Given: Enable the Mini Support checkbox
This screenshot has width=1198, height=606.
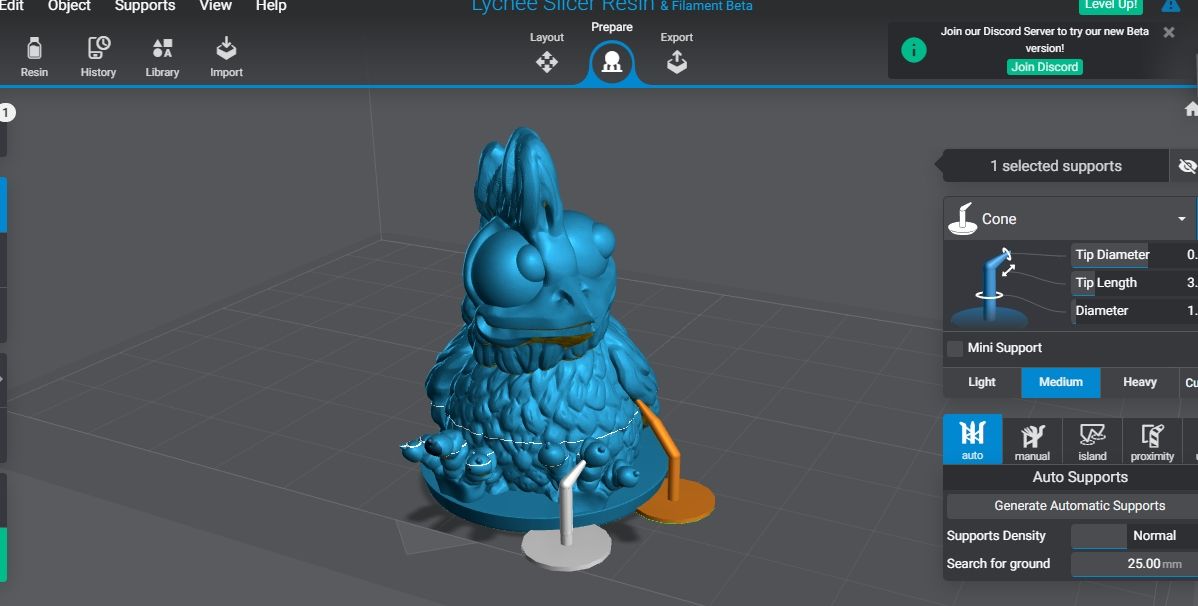Looking at the screenshot, I should pos(955,348).
